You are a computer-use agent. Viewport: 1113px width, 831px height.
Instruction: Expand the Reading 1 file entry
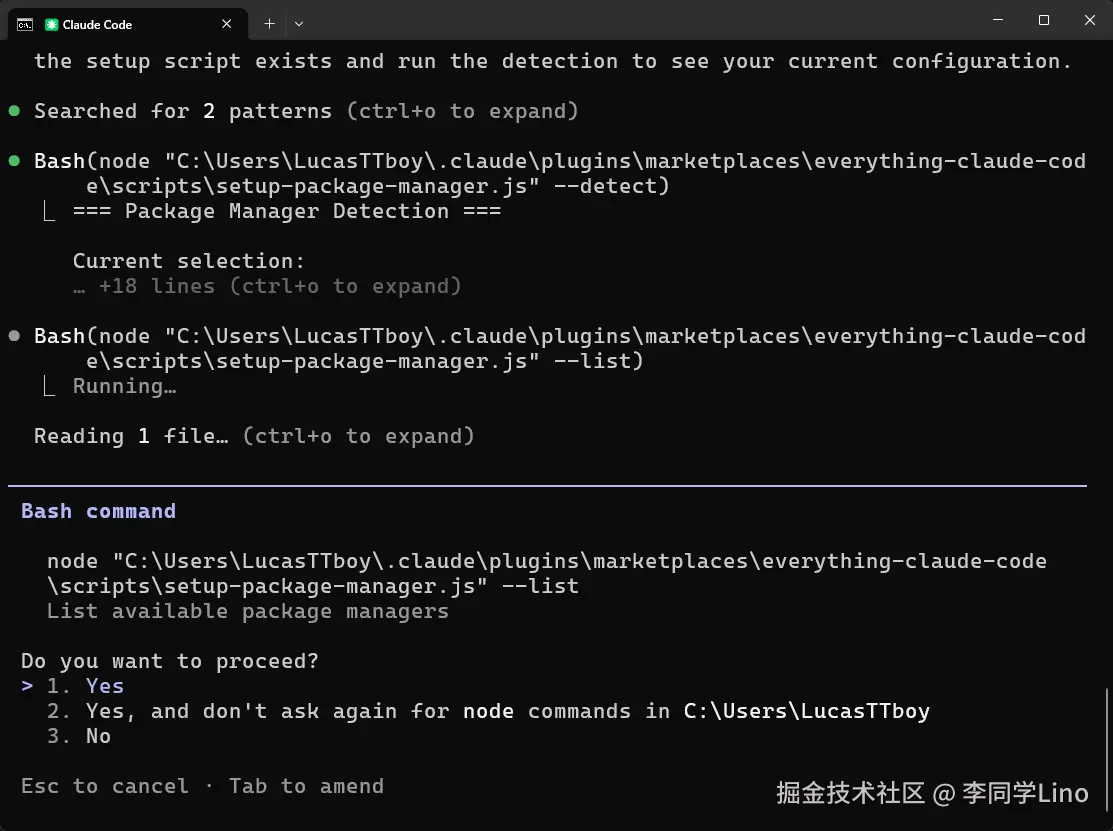pyautogui.click(x=357, y=436)
